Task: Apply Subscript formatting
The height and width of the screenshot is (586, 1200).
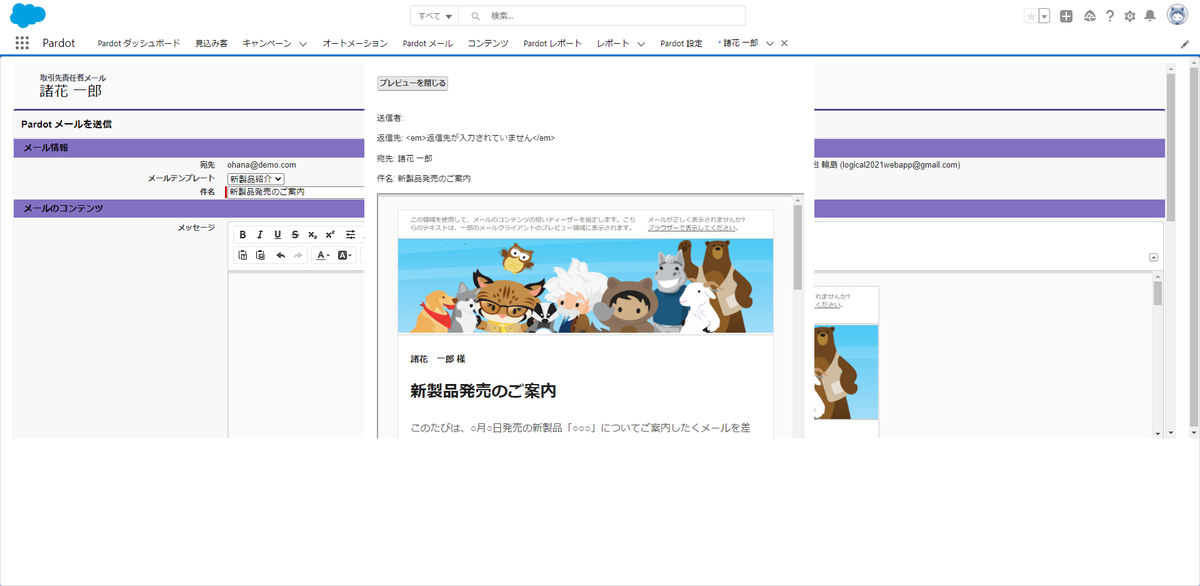Action: pos(312,234)
